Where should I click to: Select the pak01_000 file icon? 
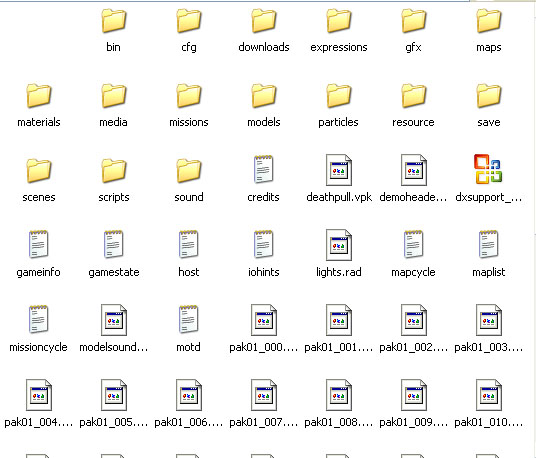coord(264,320)
